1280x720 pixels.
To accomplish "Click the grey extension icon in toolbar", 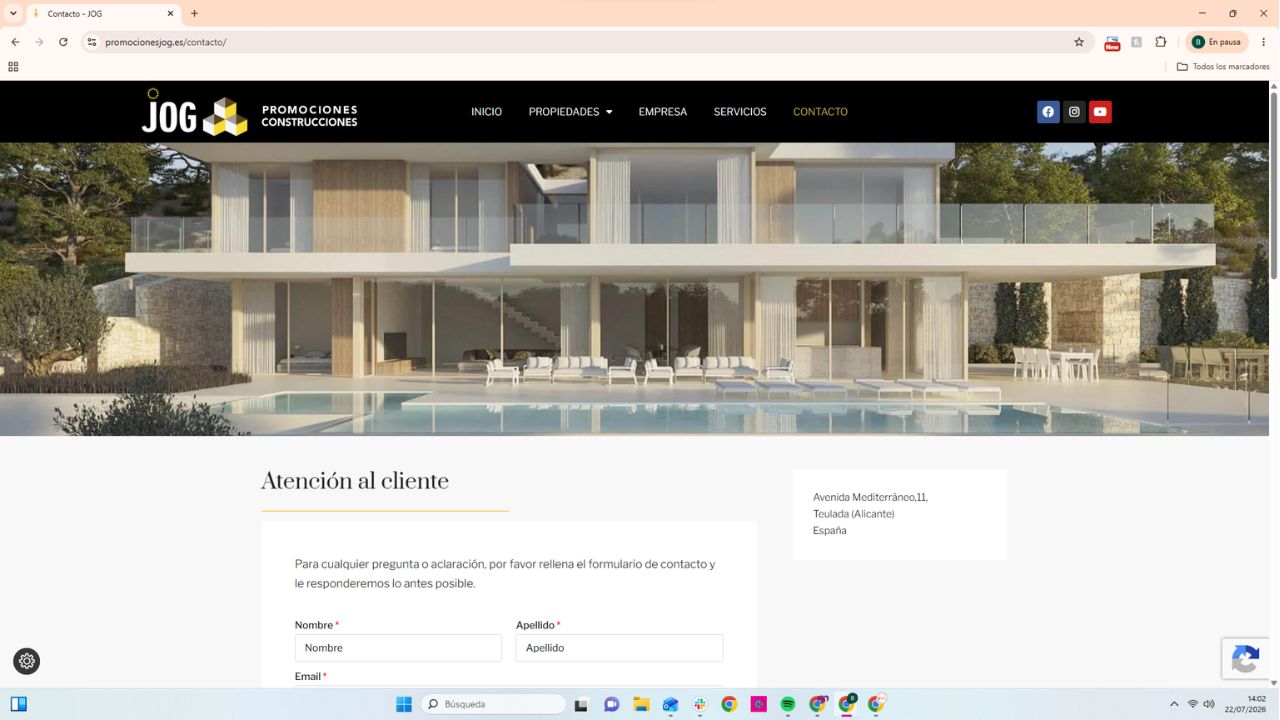I will (1137, 42).
